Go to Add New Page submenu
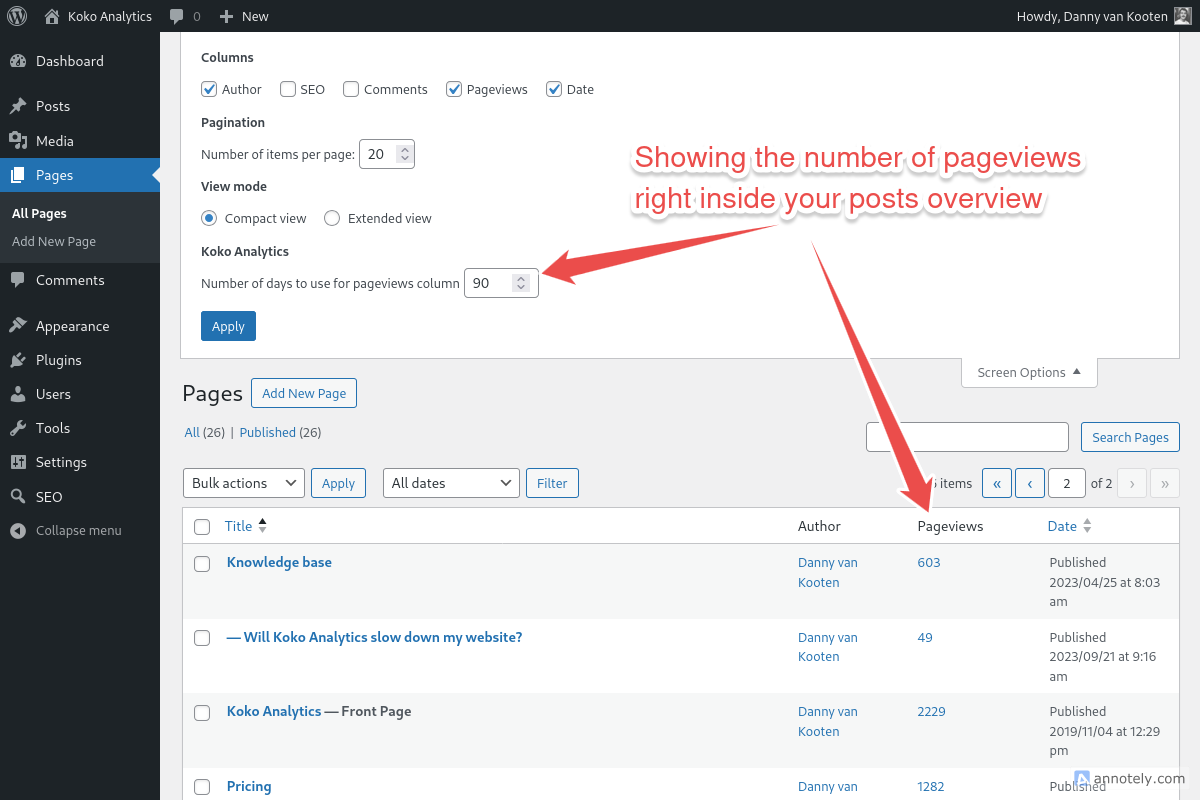This screenshot has height=800, width=1200. point(54,242)
